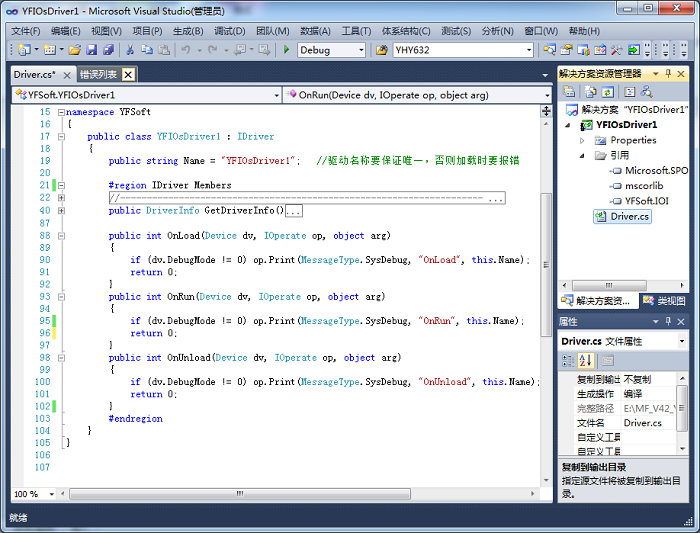Image resolution: width=700 pixels, height=533 pixels.
Task: Open the YHY632 find combo box dropdown
Action: tap(529, 50)
